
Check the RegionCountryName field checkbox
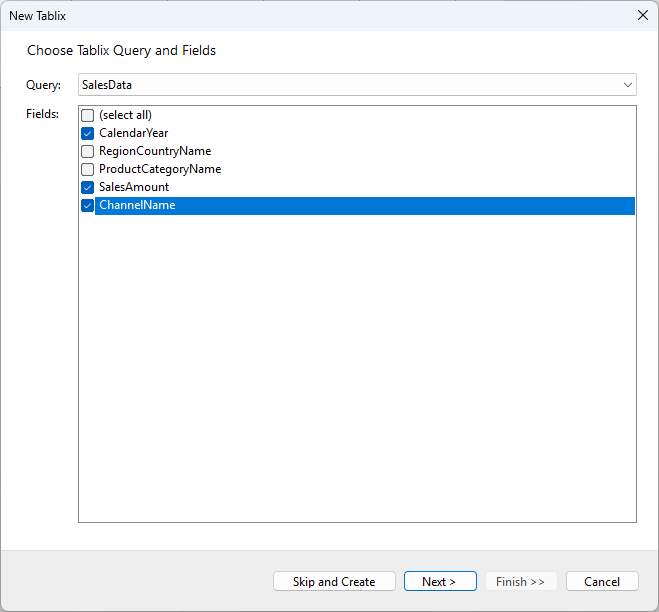click(x=87, y=151)
